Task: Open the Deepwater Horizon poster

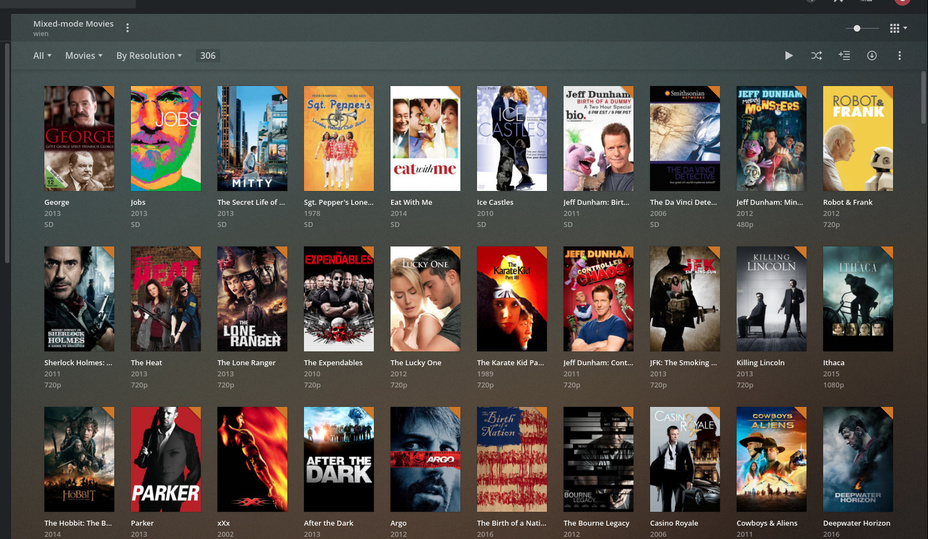Action: click(858, 459)
